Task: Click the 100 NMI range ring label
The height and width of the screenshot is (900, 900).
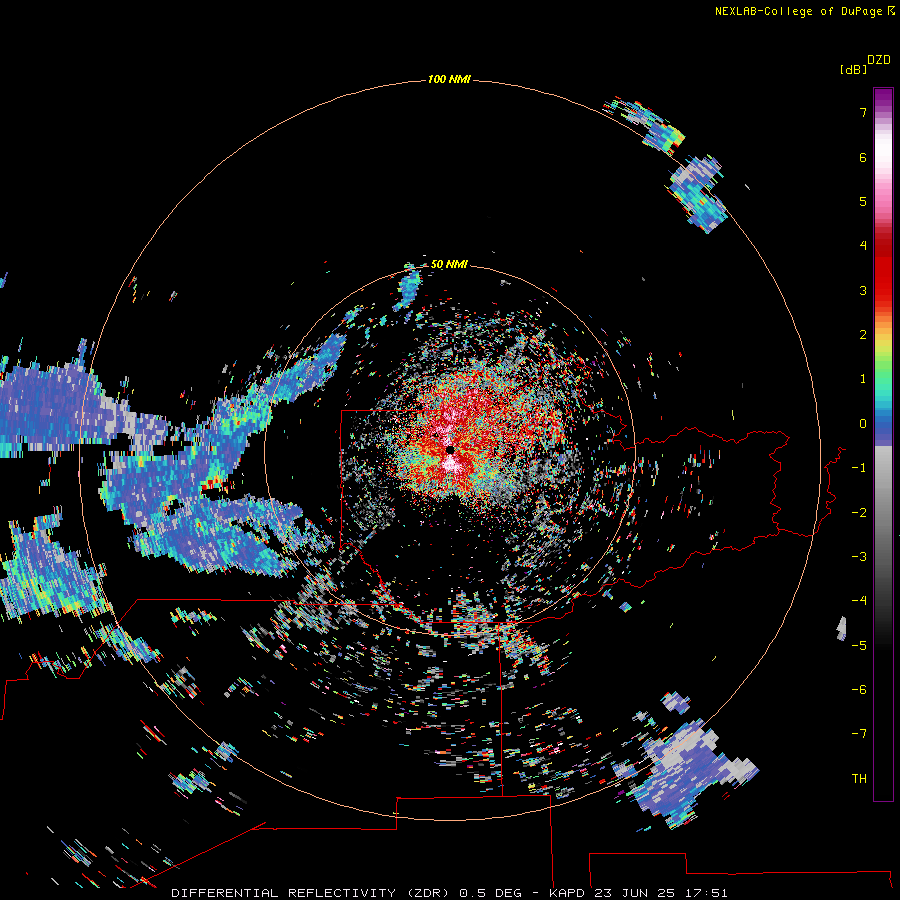Action: click(449, 79)
